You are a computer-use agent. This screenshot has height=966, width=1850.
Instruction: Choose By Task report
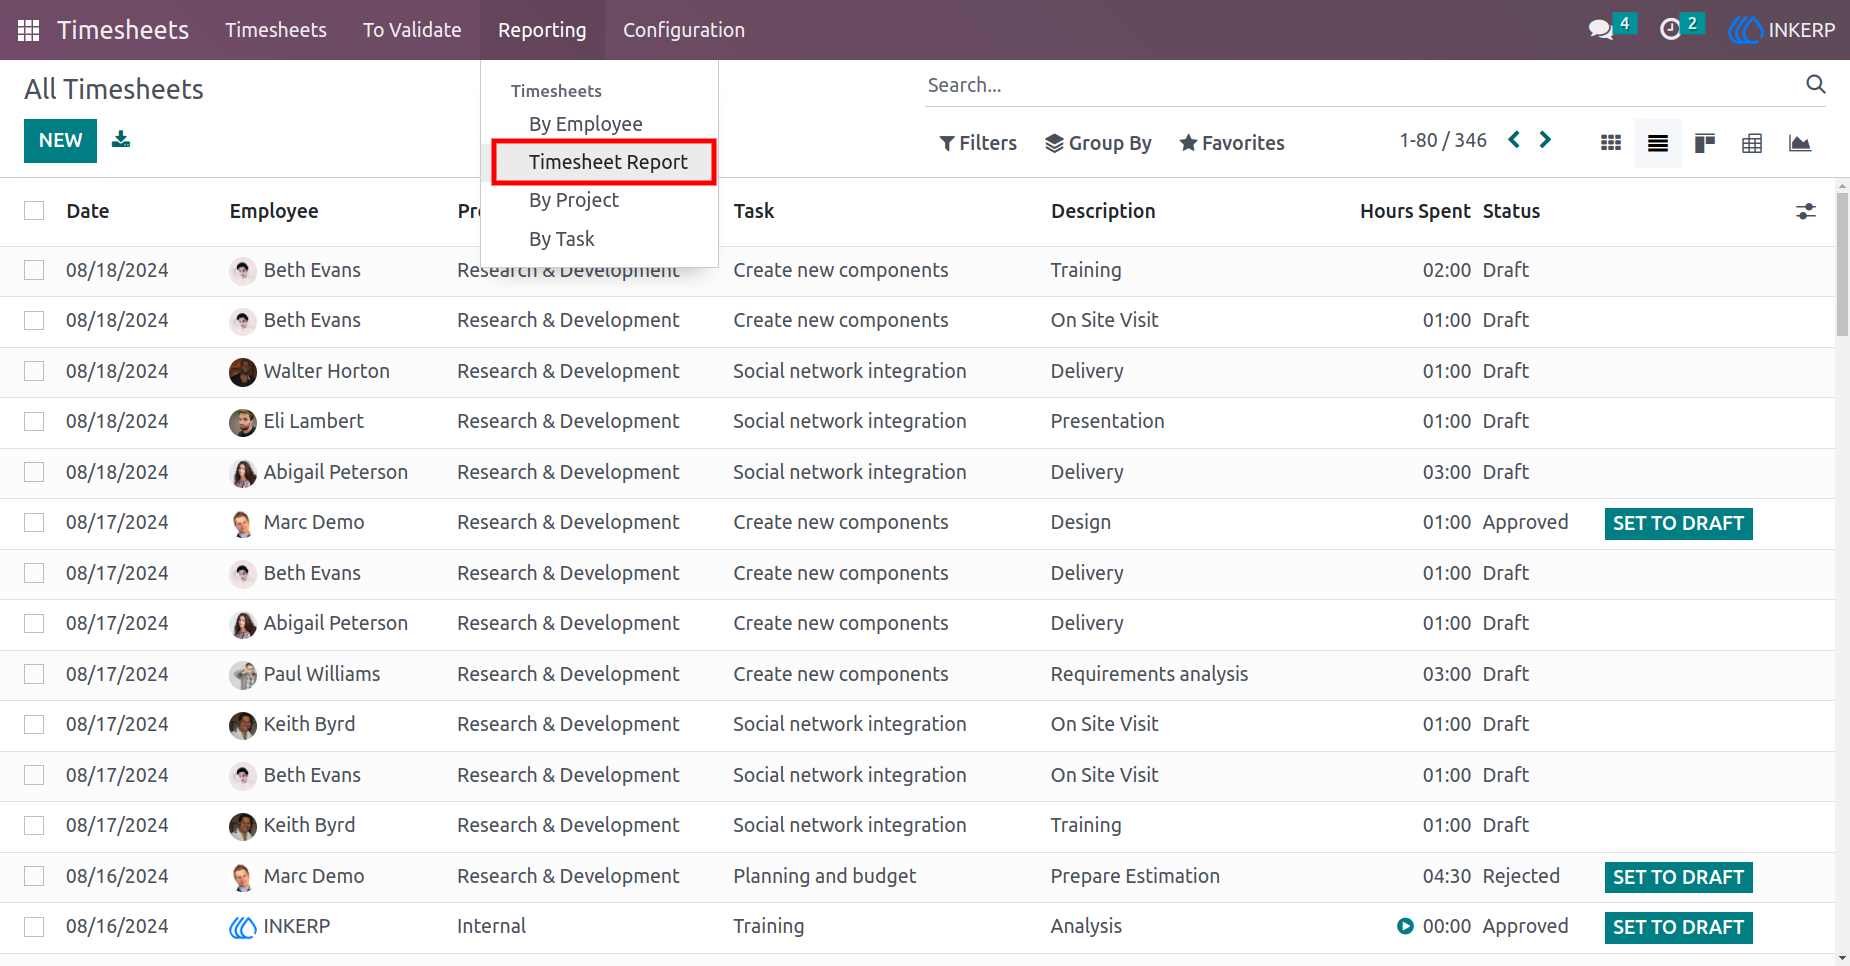tap(562, 239)
